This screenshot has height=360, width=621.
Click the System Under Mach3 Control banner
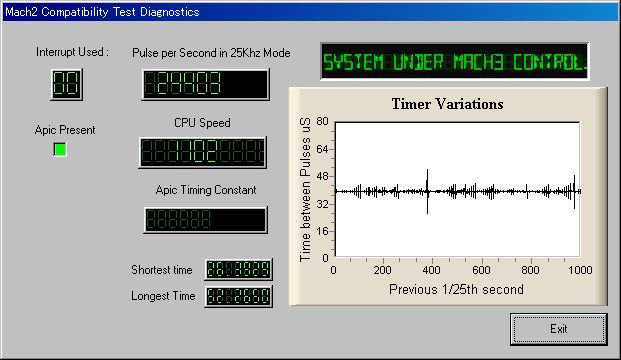(x=454, y=61)
